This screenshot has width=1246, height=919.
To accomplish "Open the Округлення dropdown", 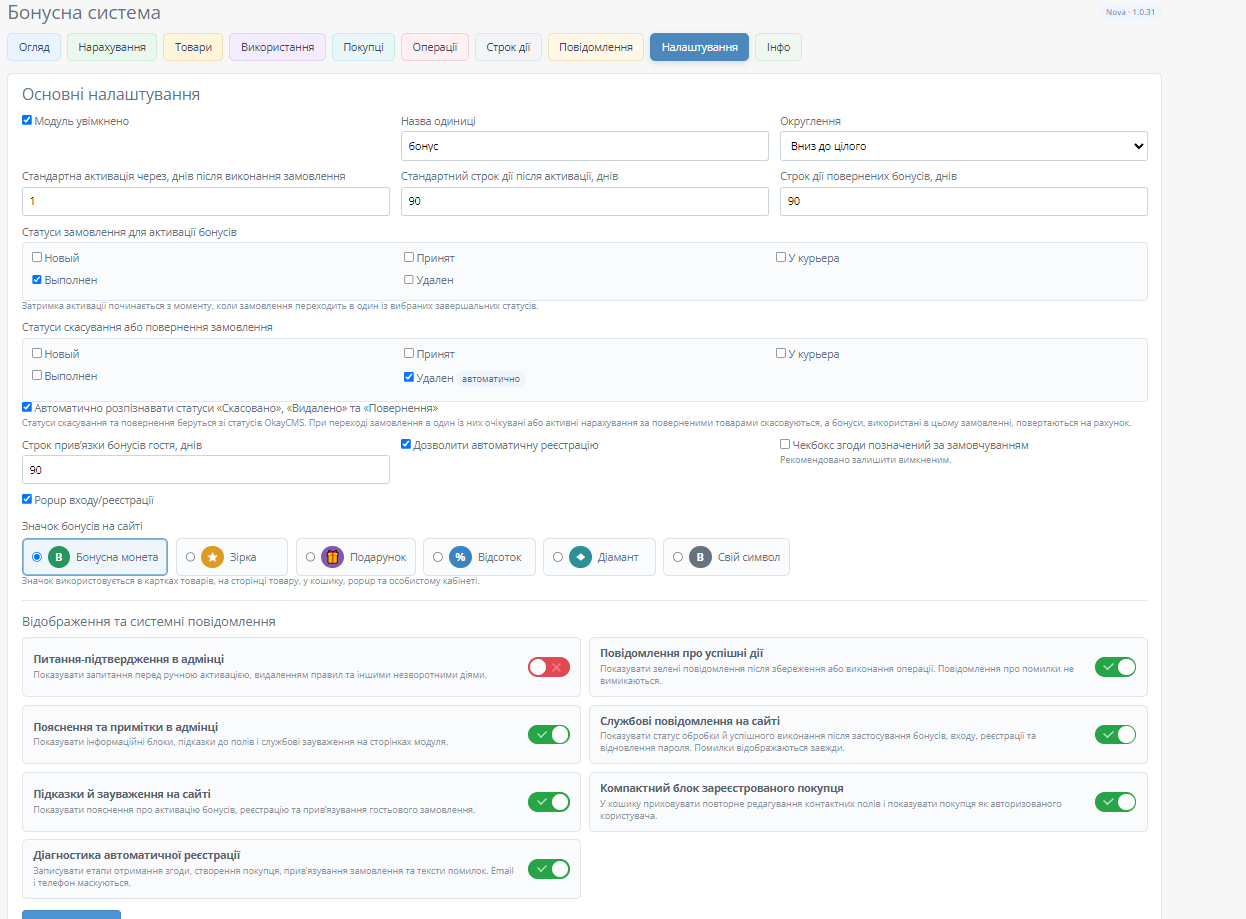I will point(964,146).
